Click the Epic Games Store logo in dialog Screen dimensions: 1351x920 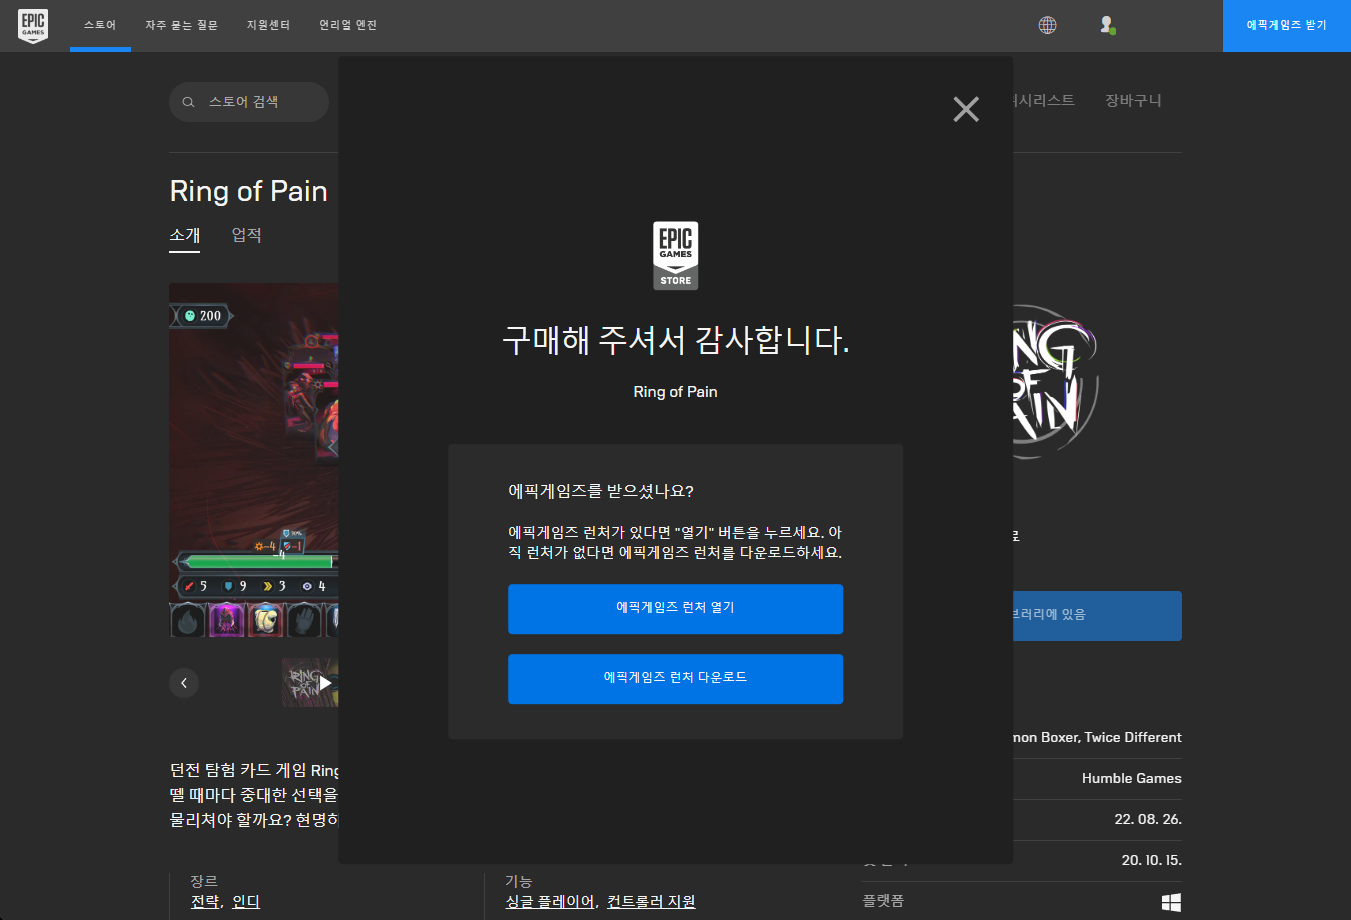pyautogui.click(x=676, y=256)
